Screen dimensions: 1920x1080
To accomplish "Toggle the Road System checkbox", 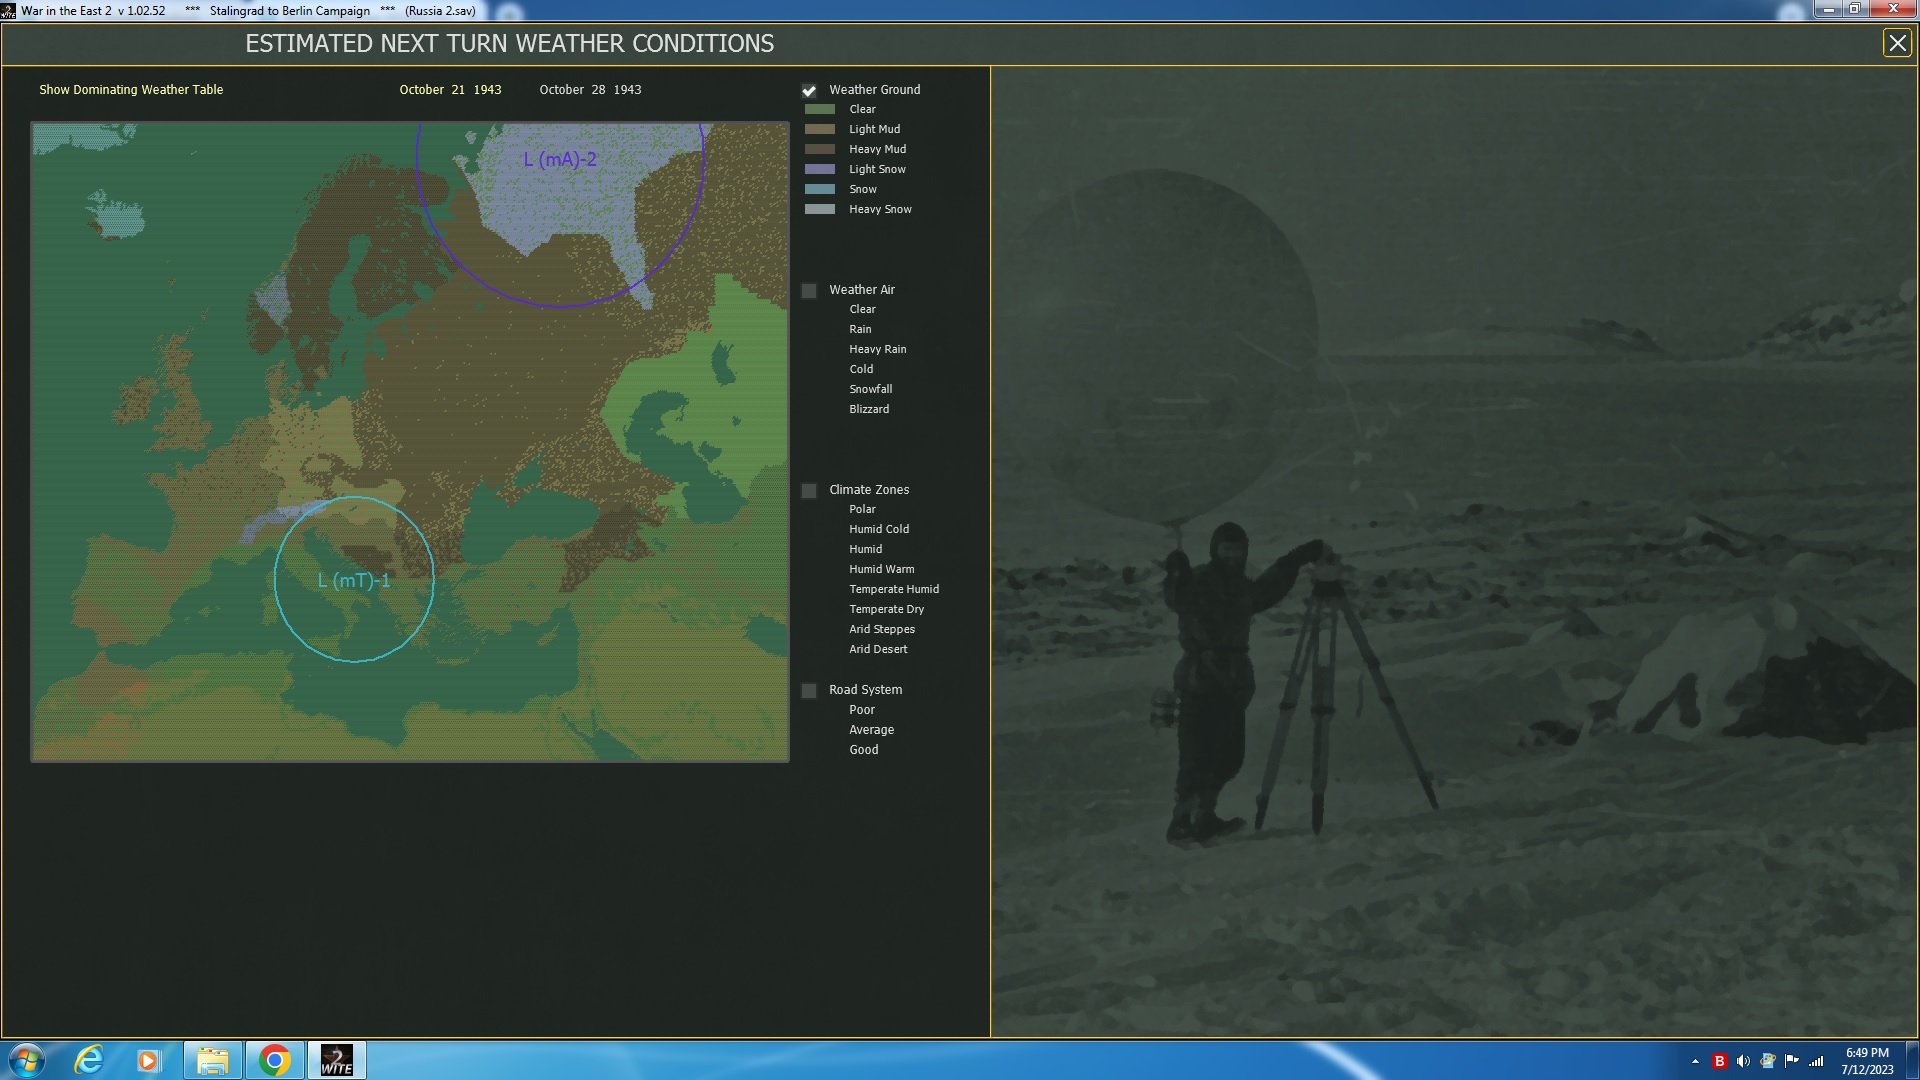I will pyautogui.click(x=809, y=691).
